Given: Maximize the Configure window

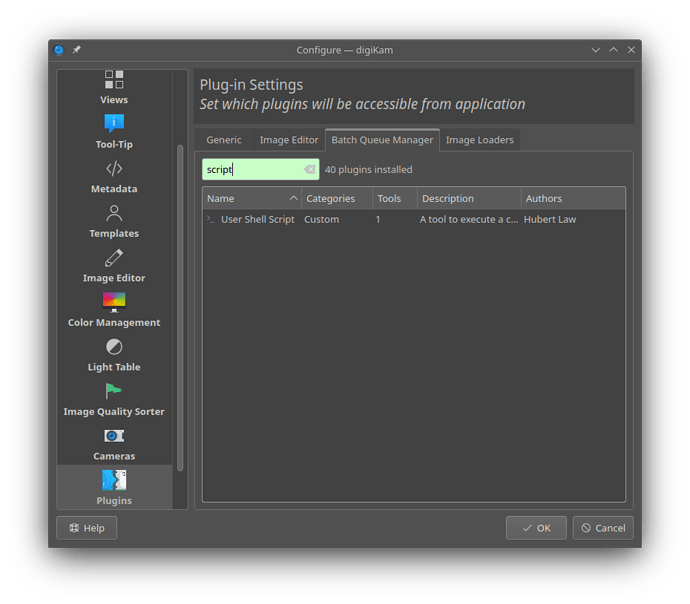Looking at the screenshot, I should 613,50.
